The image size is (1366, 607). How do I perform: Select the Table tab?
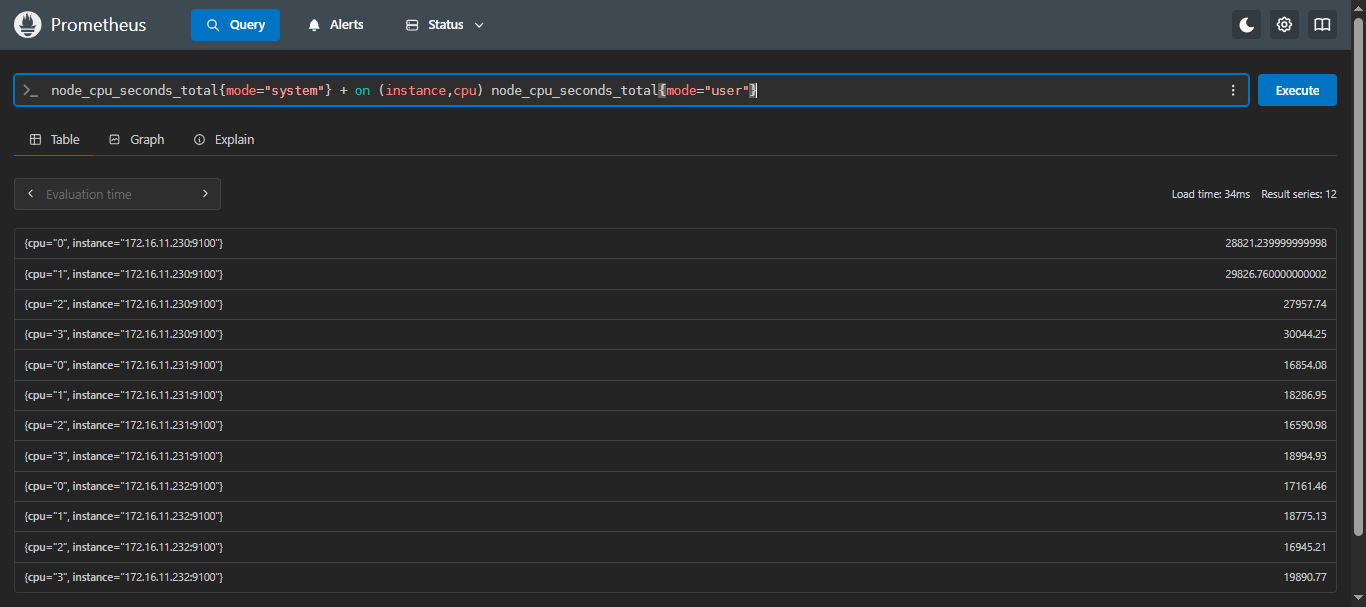pos(55,139)
